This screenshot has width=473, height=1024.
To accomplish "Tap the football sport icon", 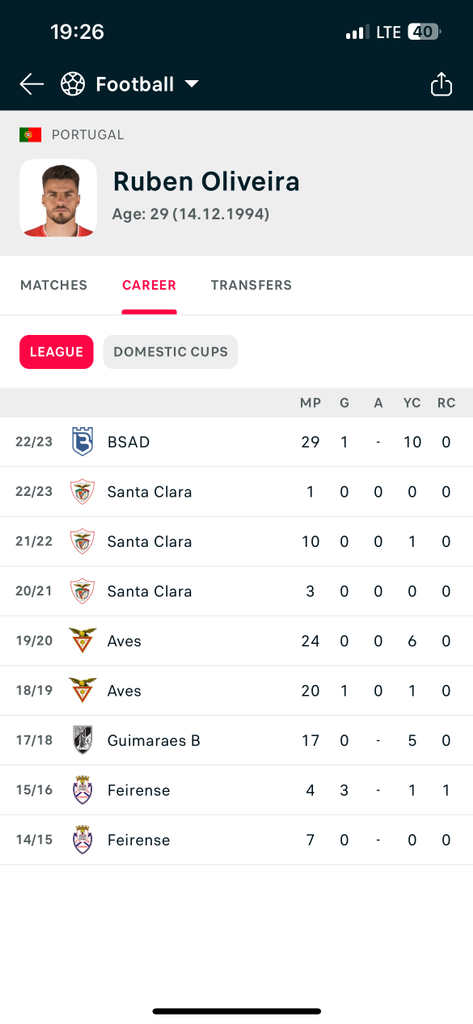I will 73,84.
